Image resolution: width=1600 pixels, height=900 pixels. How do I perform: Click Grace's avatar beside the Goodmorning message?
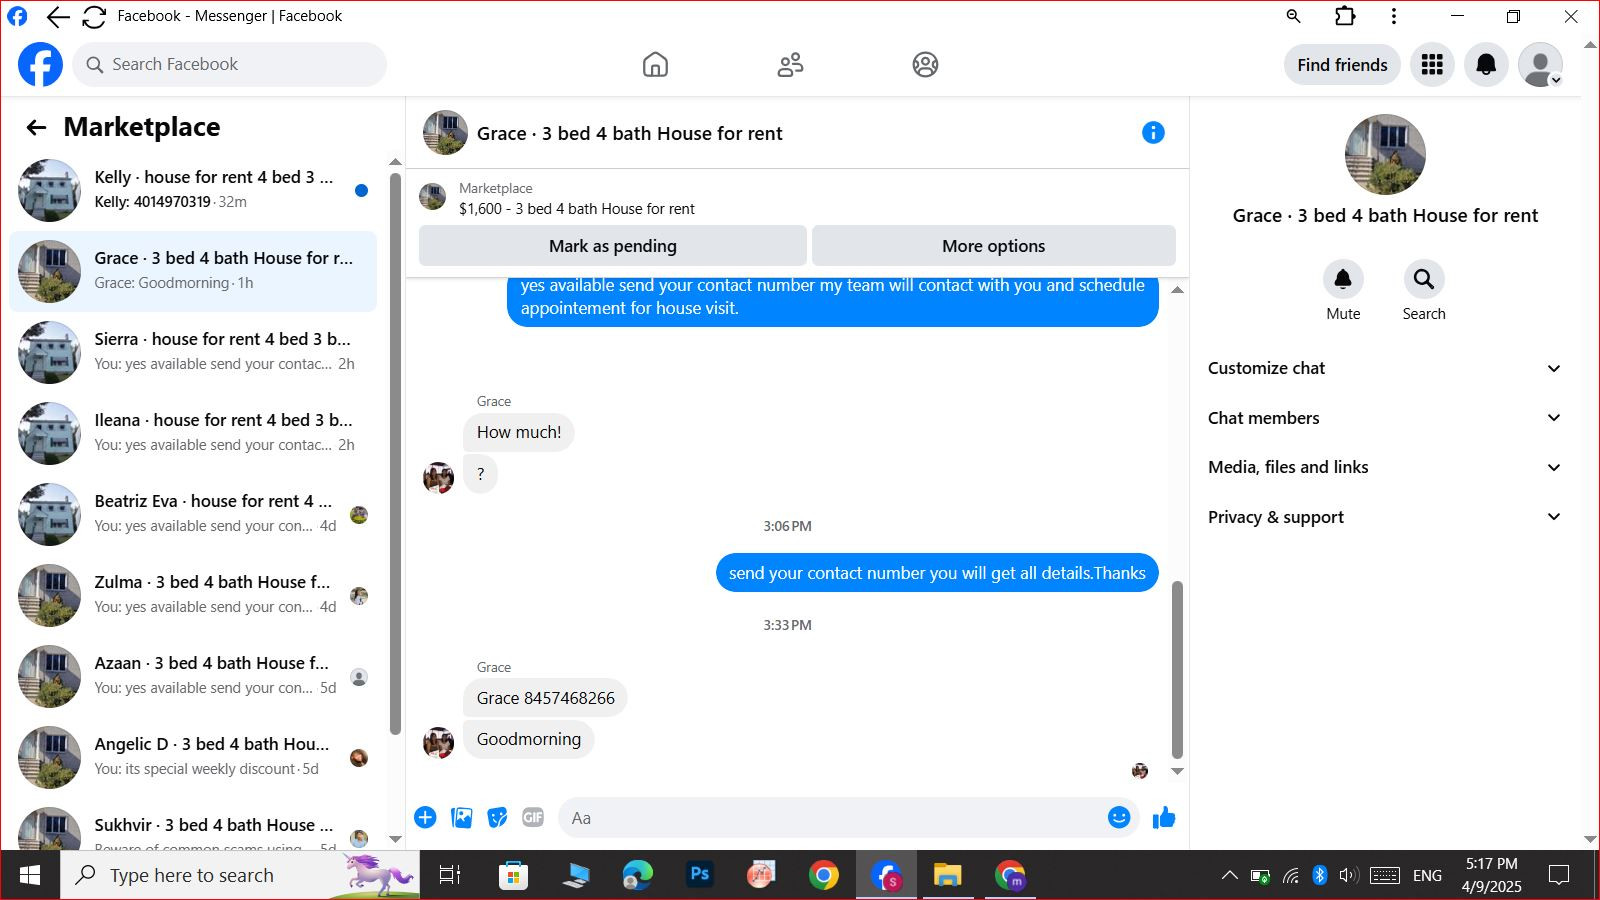[438, 742]
